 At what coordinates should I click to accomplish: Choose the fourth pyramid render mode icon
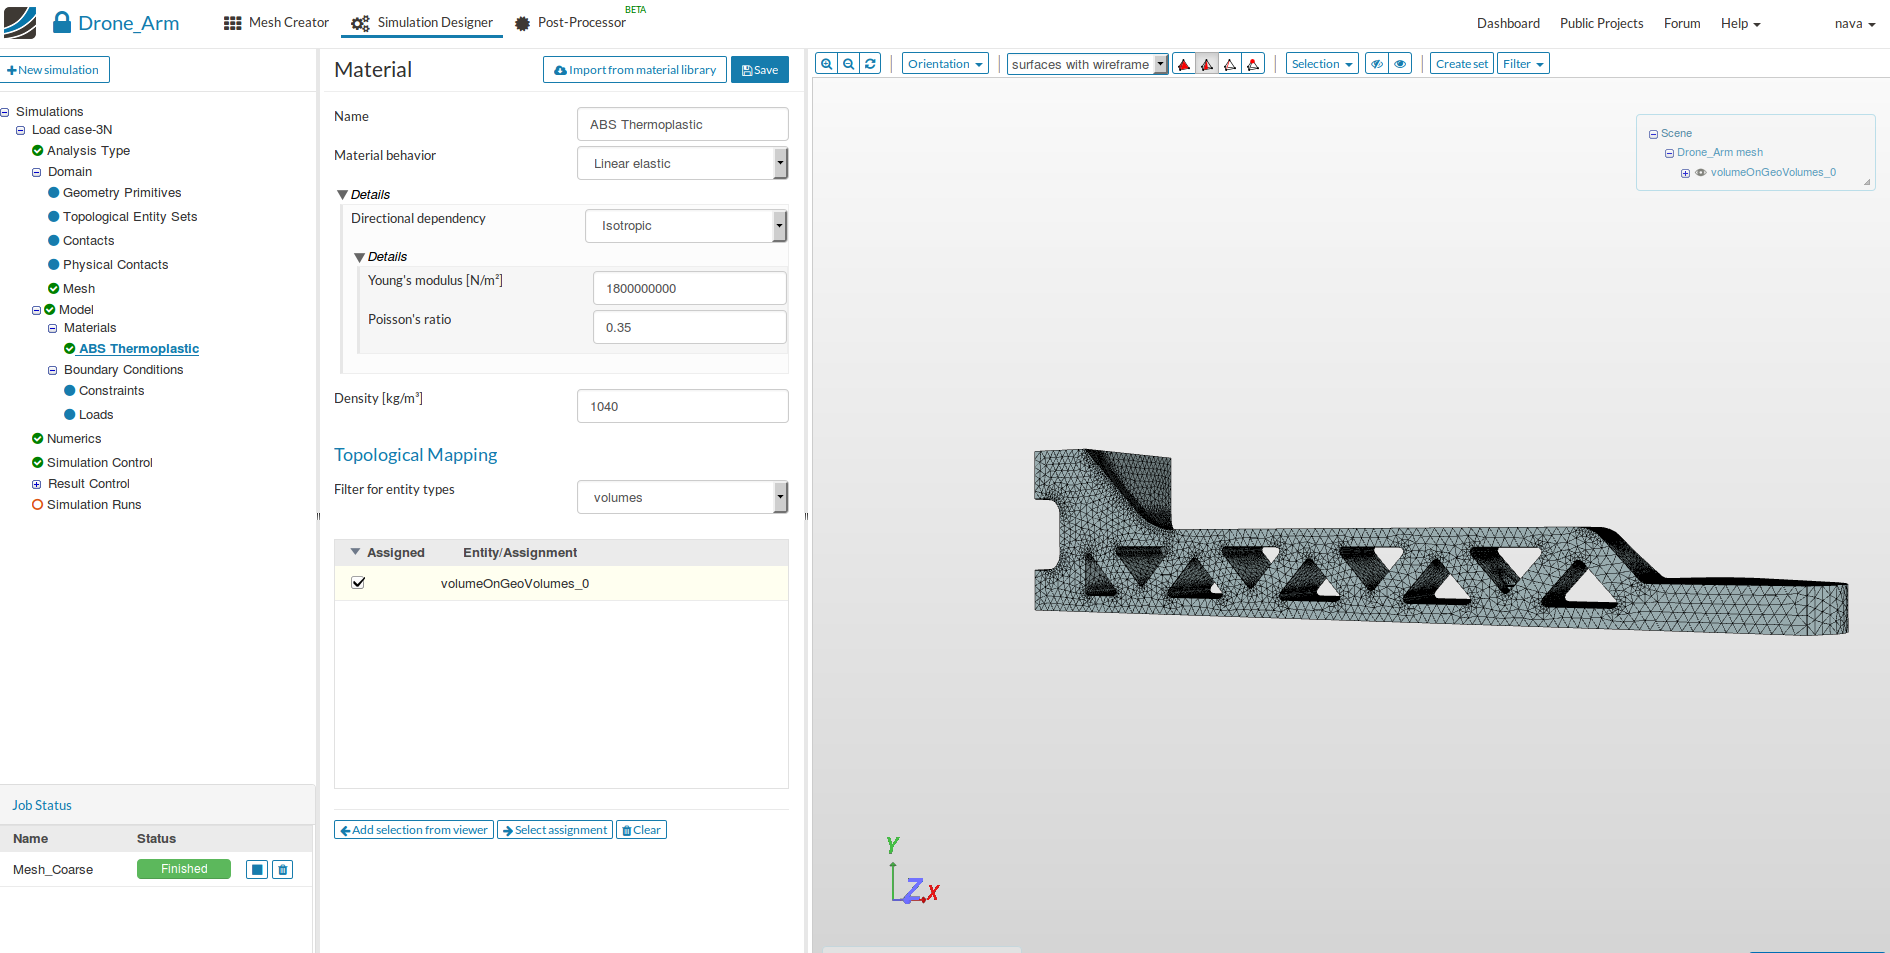point(1253,64)
